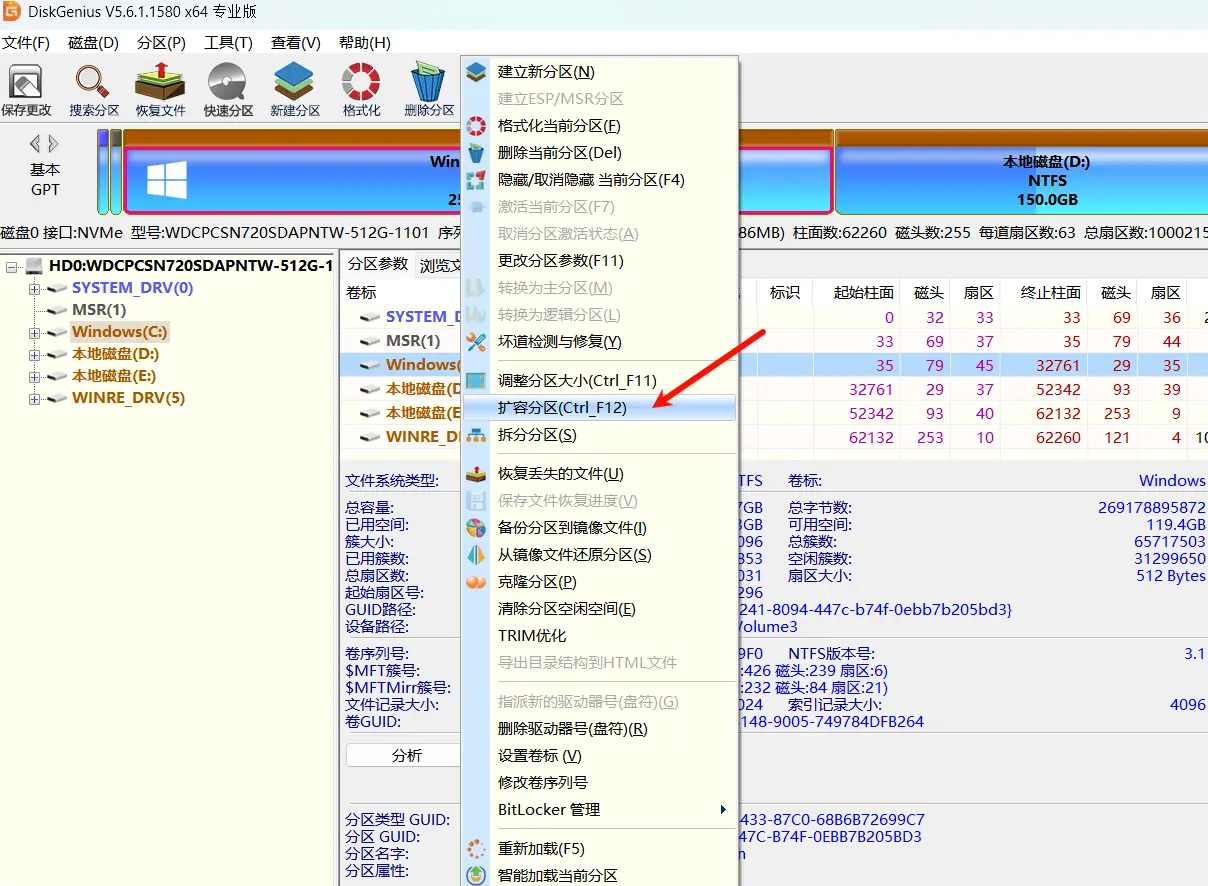
Task: Click the 从镜像文件还原分区 icon
Action: point(477,555)
